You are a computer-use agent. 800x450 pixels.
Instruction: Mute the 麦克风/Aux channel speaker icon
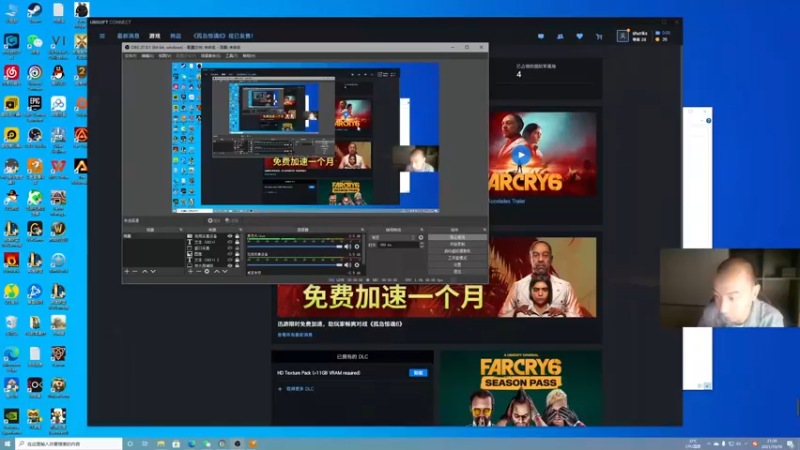pyautogui.click(x=347, y=246)
